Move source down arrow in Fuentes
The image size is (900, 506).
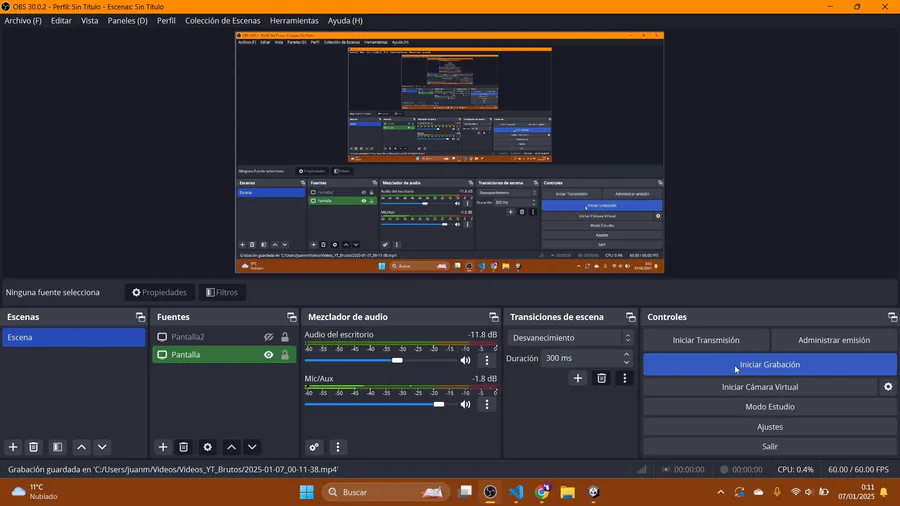coord(252,447)
